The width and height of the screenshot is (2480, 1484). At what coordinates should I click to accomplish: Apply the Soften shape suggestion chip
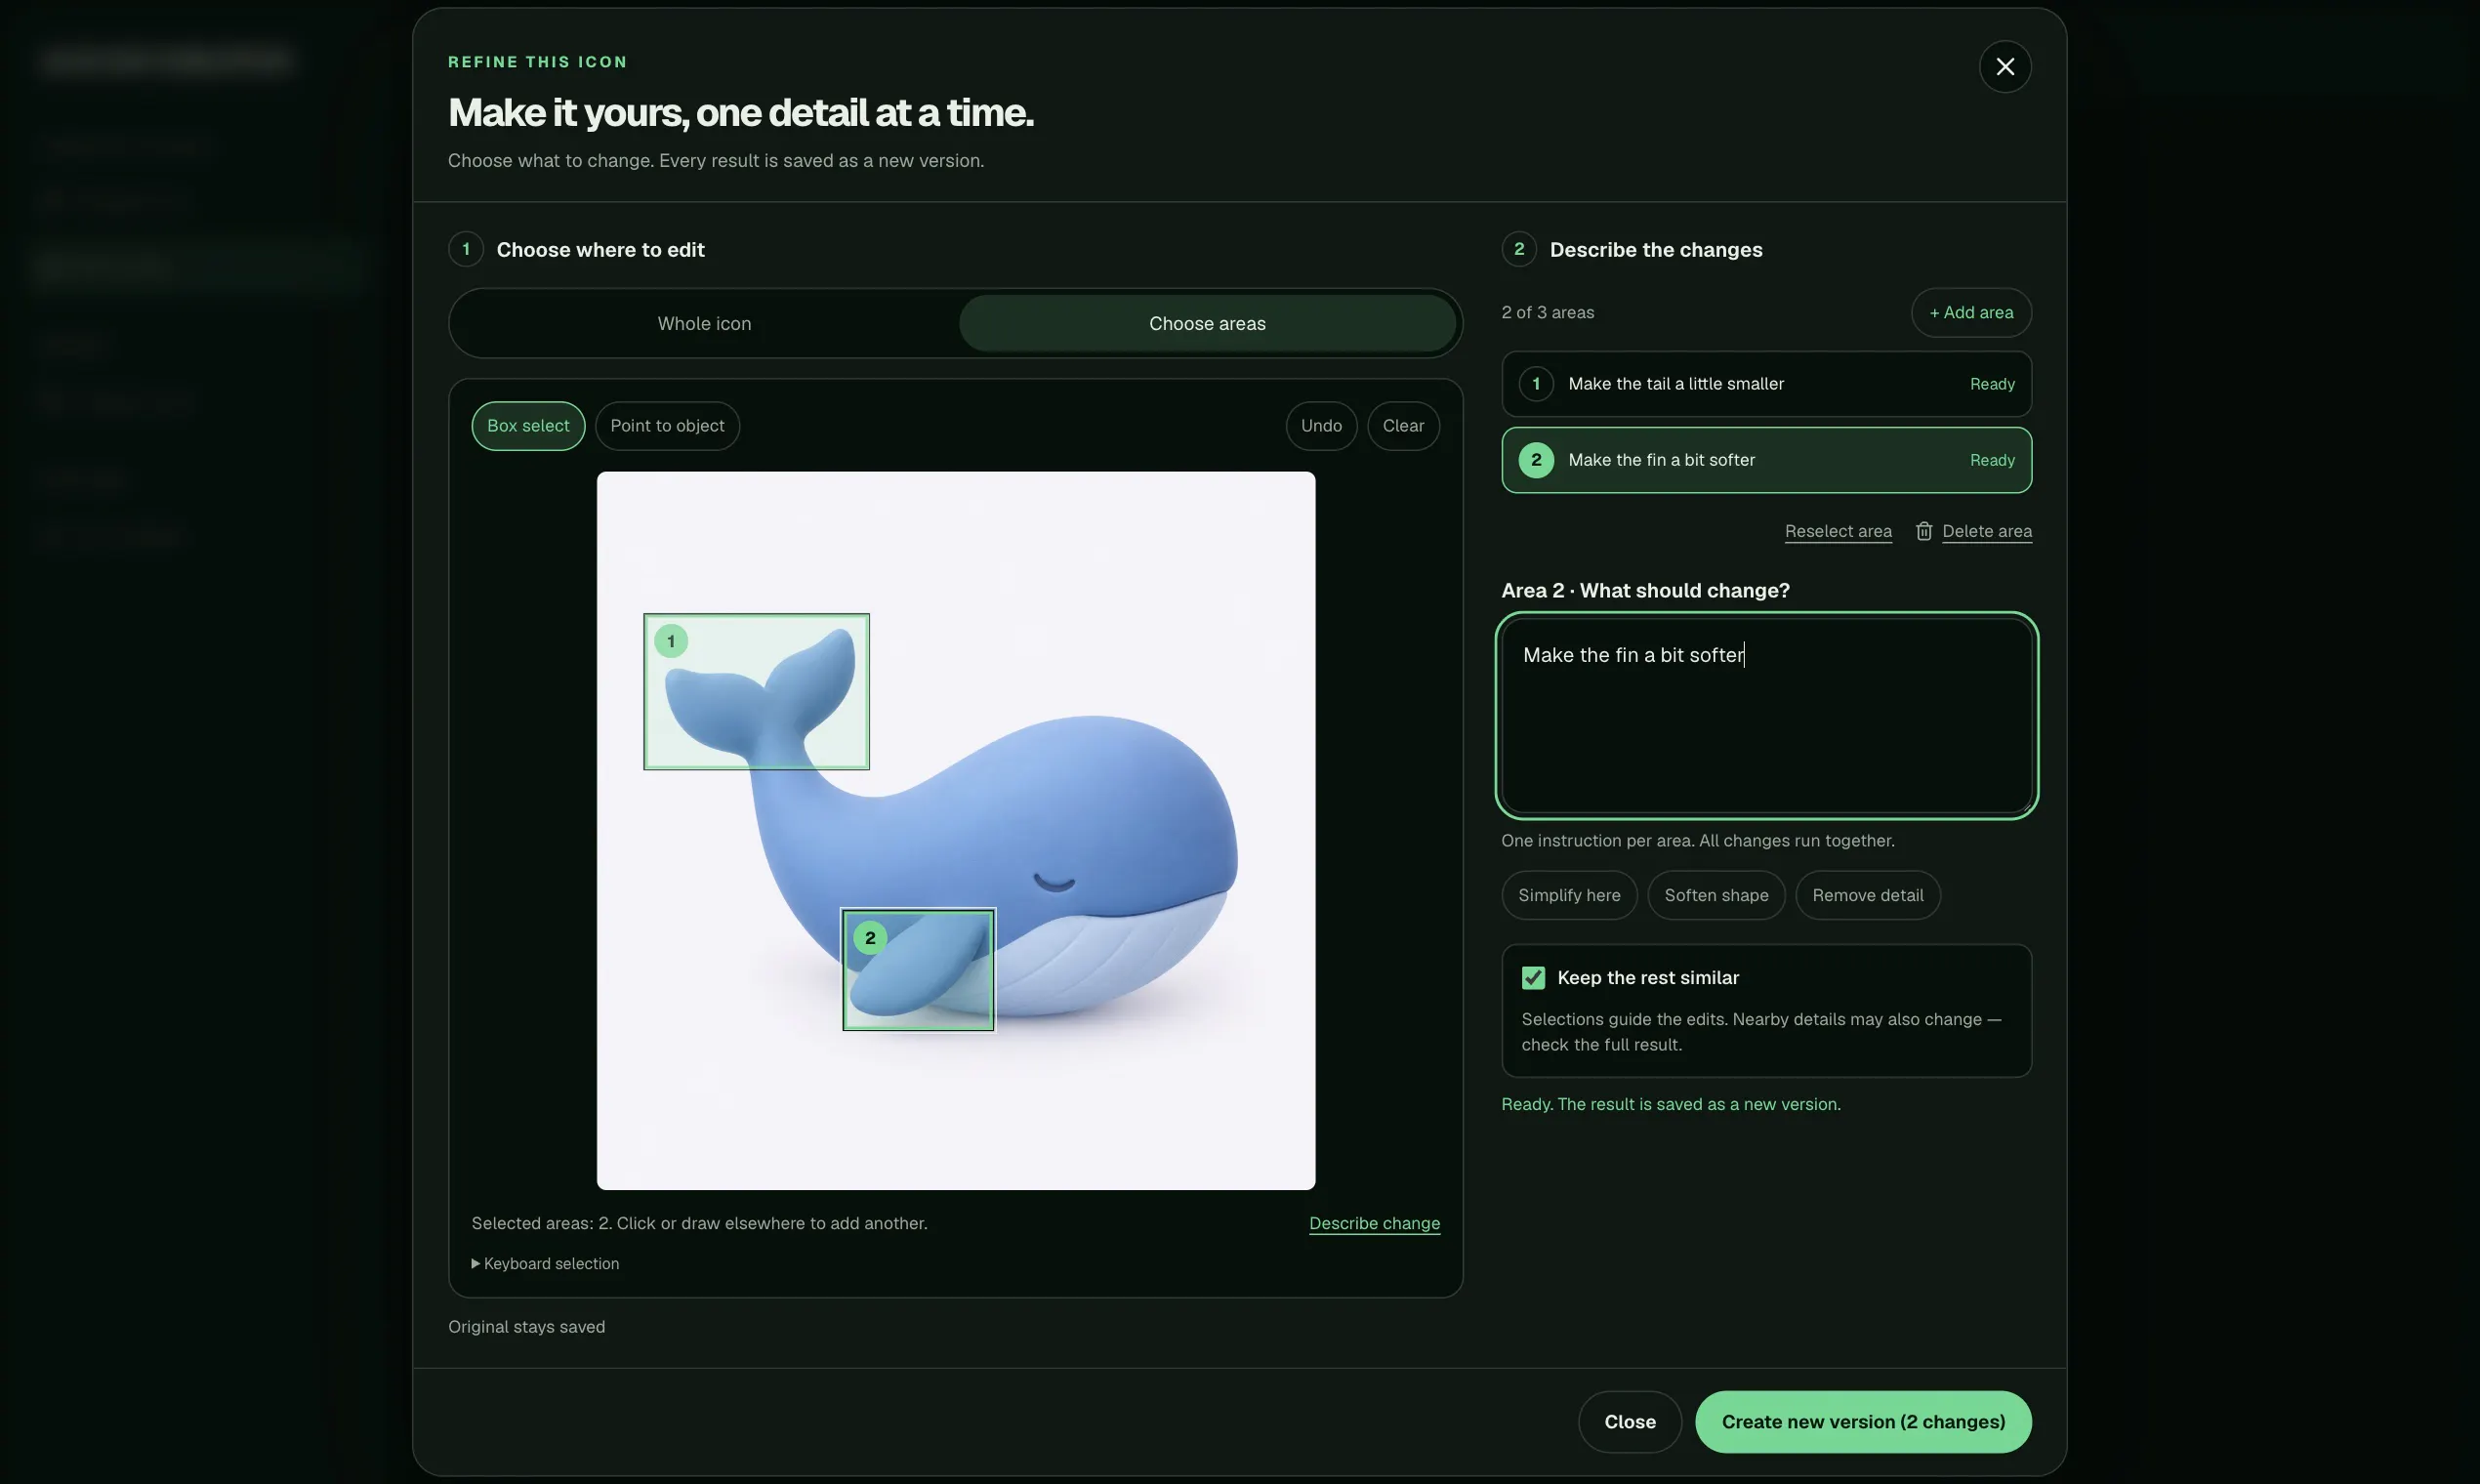(x=1716, y=895)
